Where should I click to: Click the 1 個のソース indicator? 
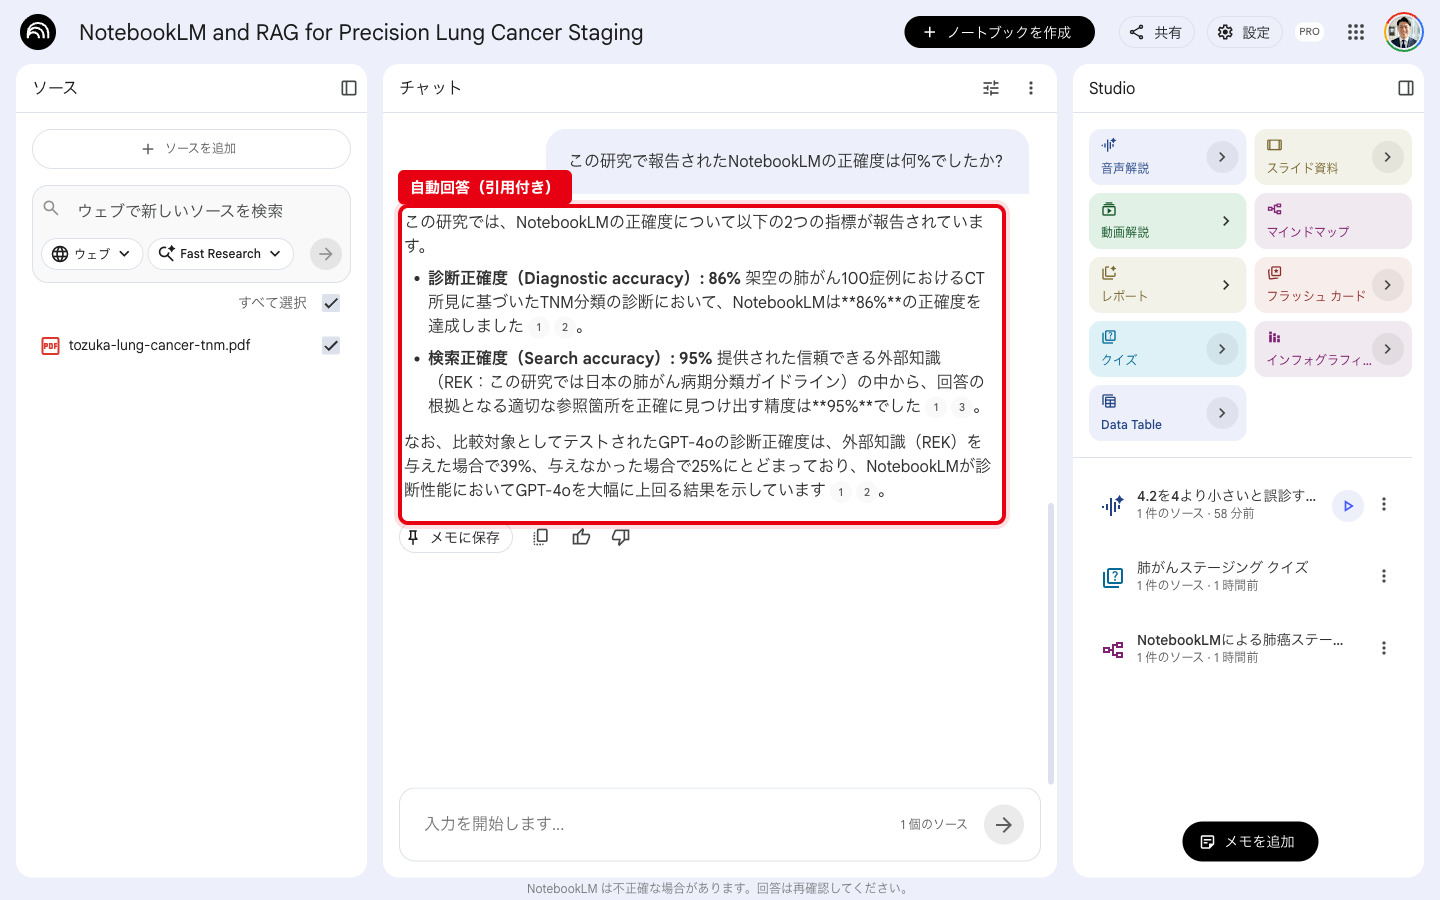(x=934, y=825)
